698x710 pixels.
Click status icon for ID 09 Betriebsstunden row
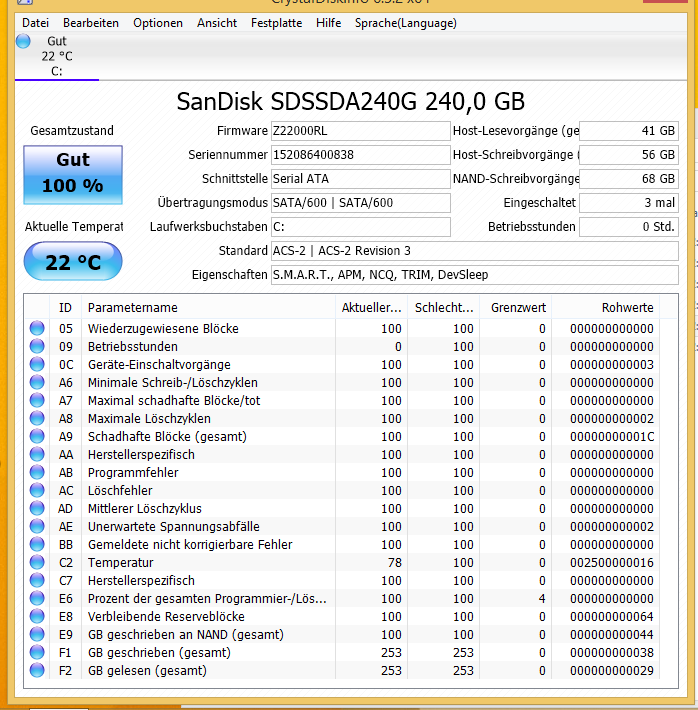click(x=37, y=346)
